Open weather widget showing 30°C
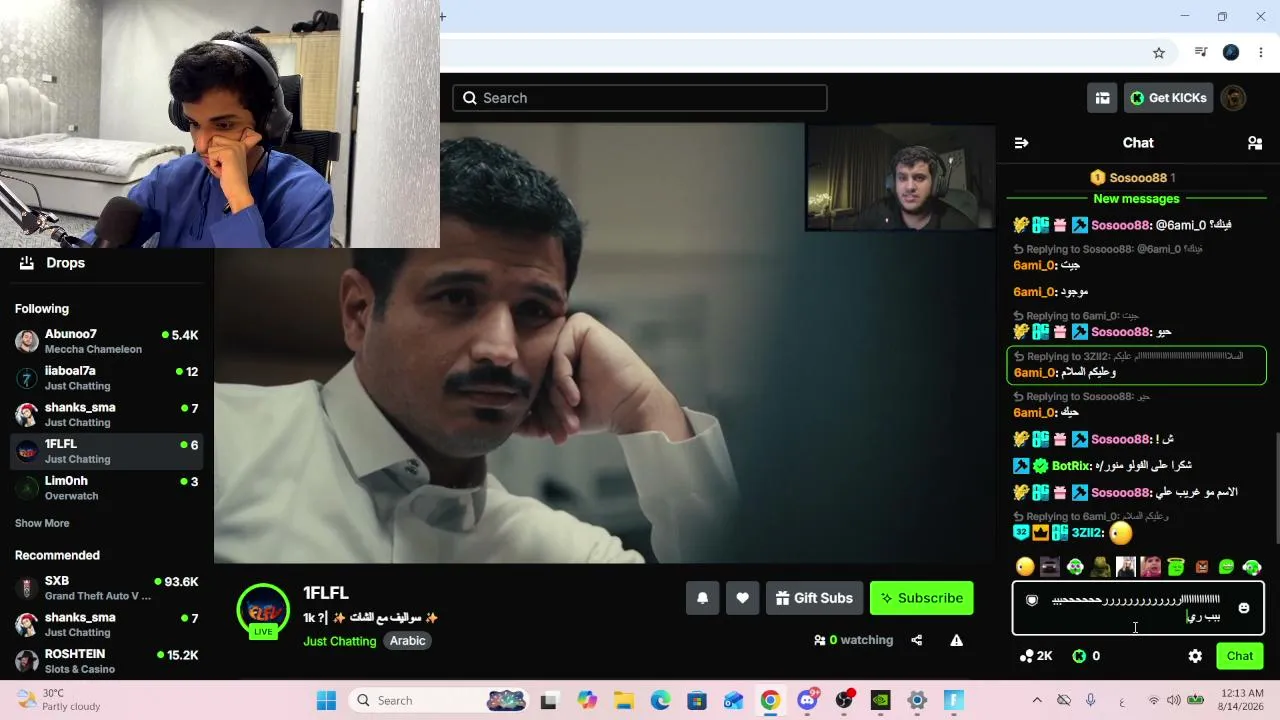The image size is (1280, 720). (60, 700)
